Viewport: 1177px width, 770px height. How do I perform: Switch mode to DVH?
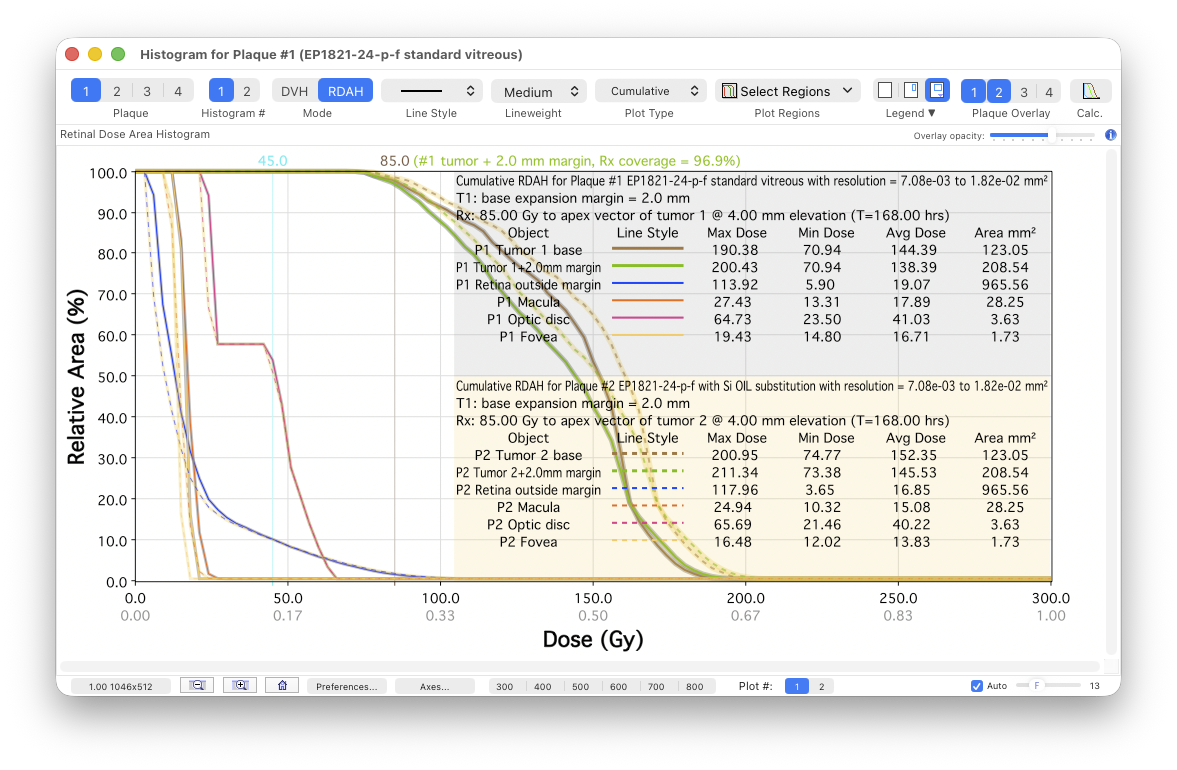click(294, 91)
